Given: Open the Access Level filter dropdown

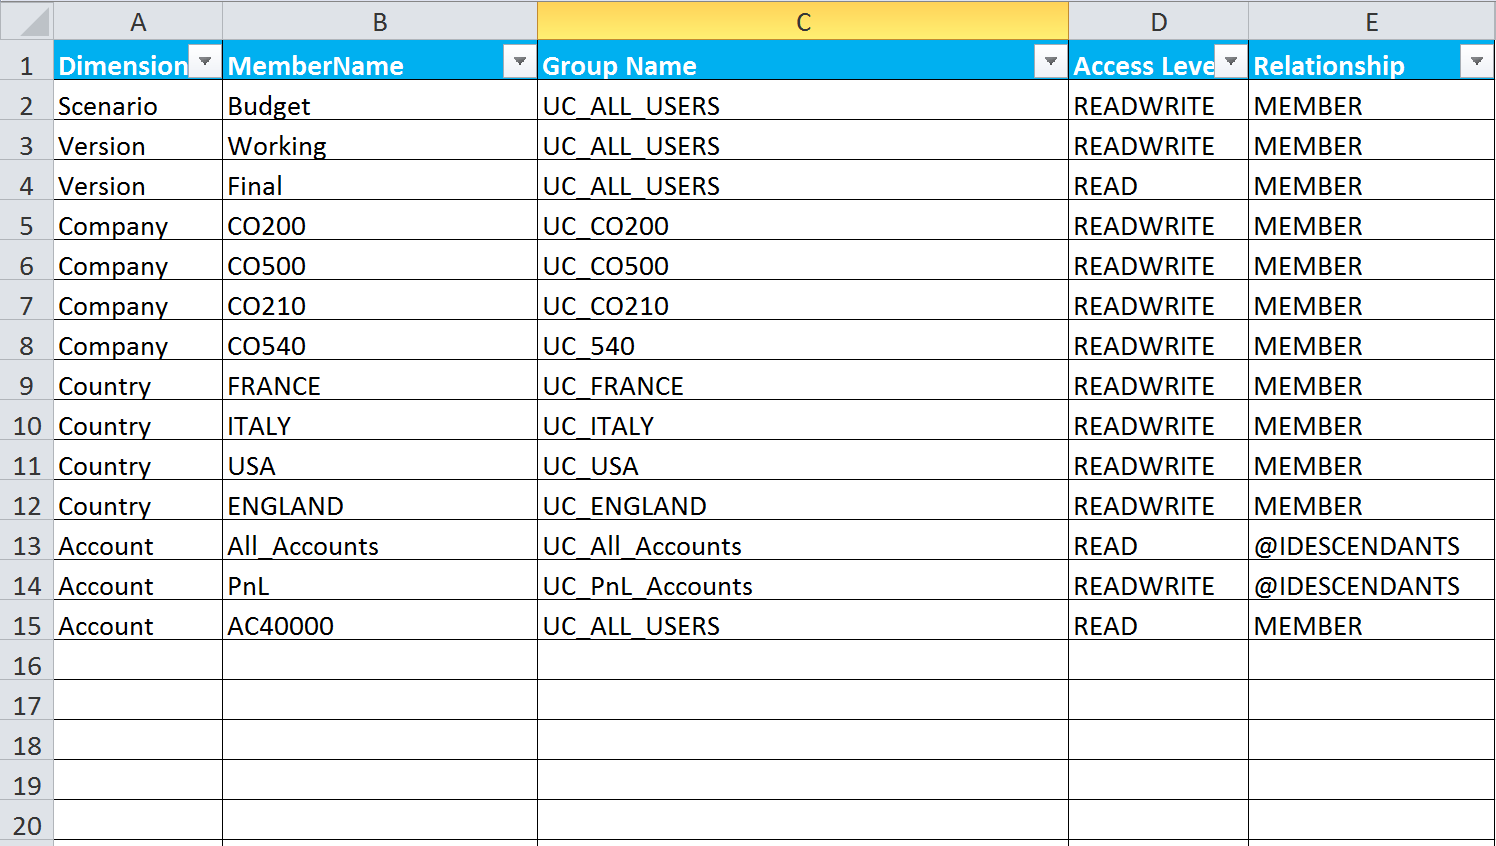Looking at the screenshot, I should [x=1231, y=62].
